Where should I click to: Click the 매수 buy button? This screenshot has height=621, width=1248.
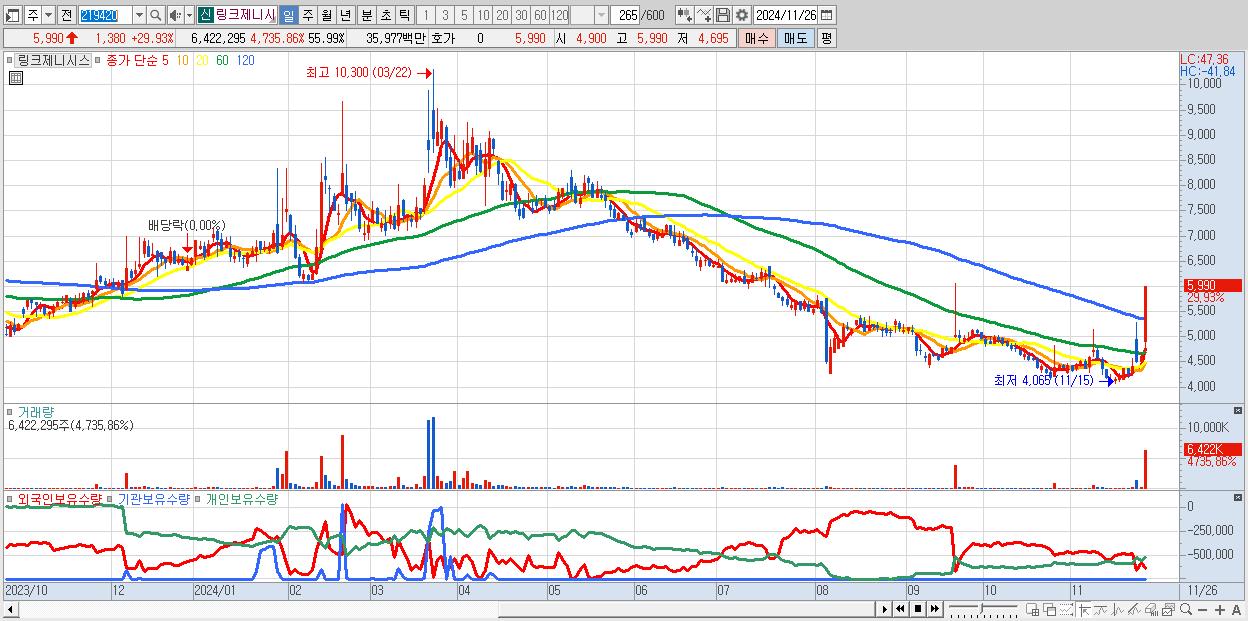(x=757, y=38)
